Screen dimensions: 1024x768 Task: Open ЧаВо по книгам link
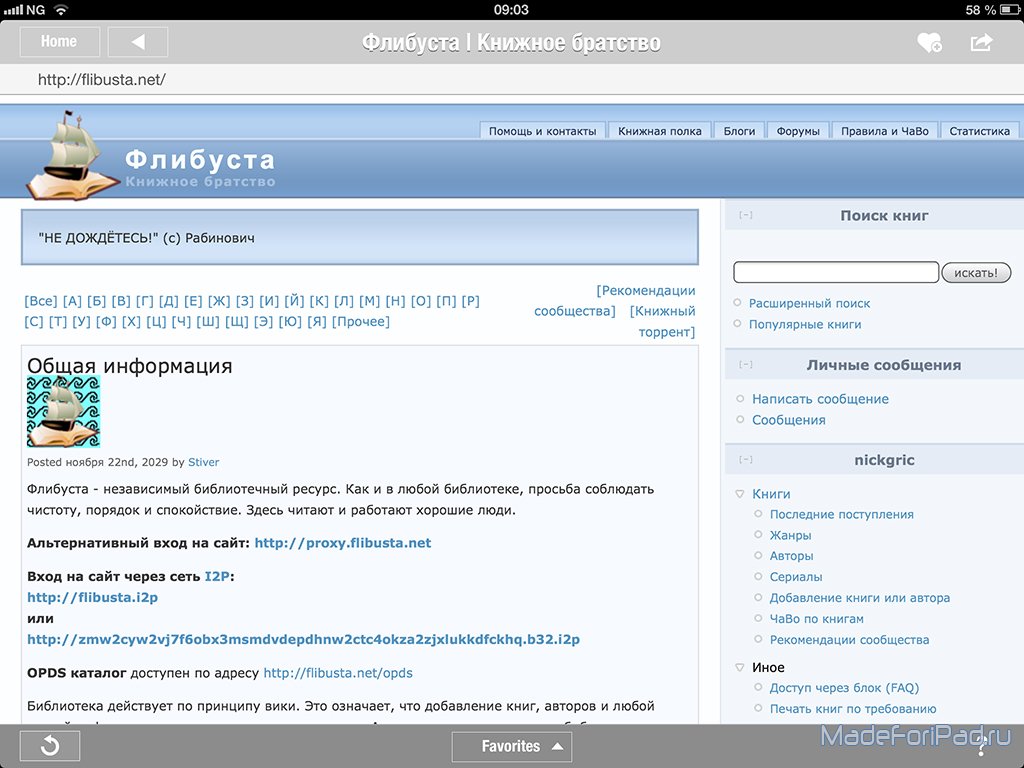click(817, 619)
